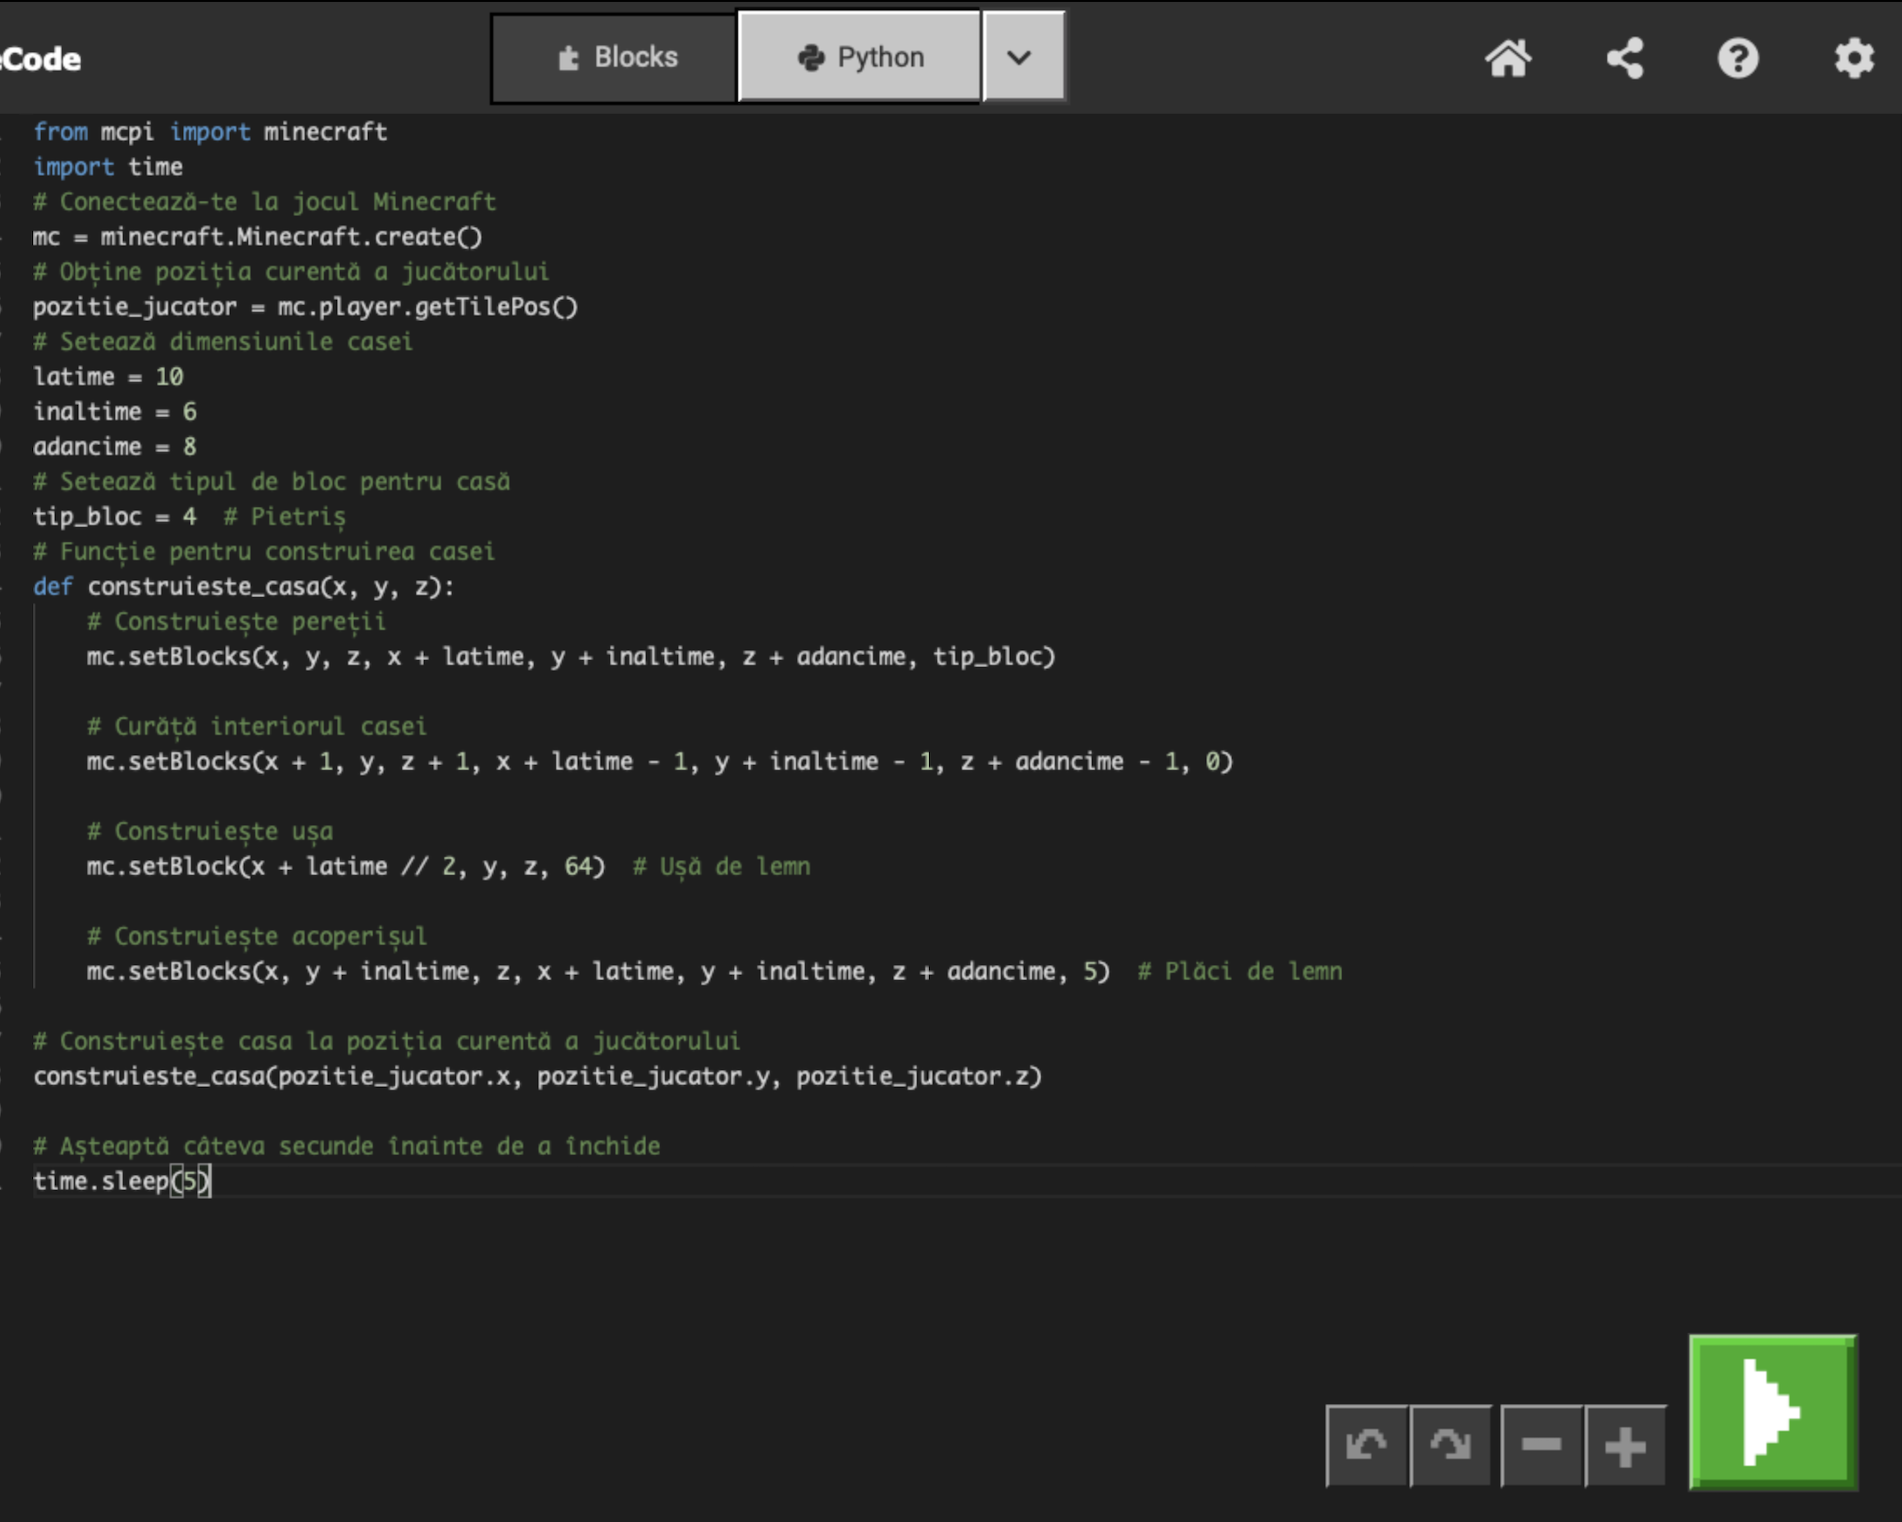Run the program with green play button
This screenshot has width=1902, height=1522.
pos(1772,1412)
